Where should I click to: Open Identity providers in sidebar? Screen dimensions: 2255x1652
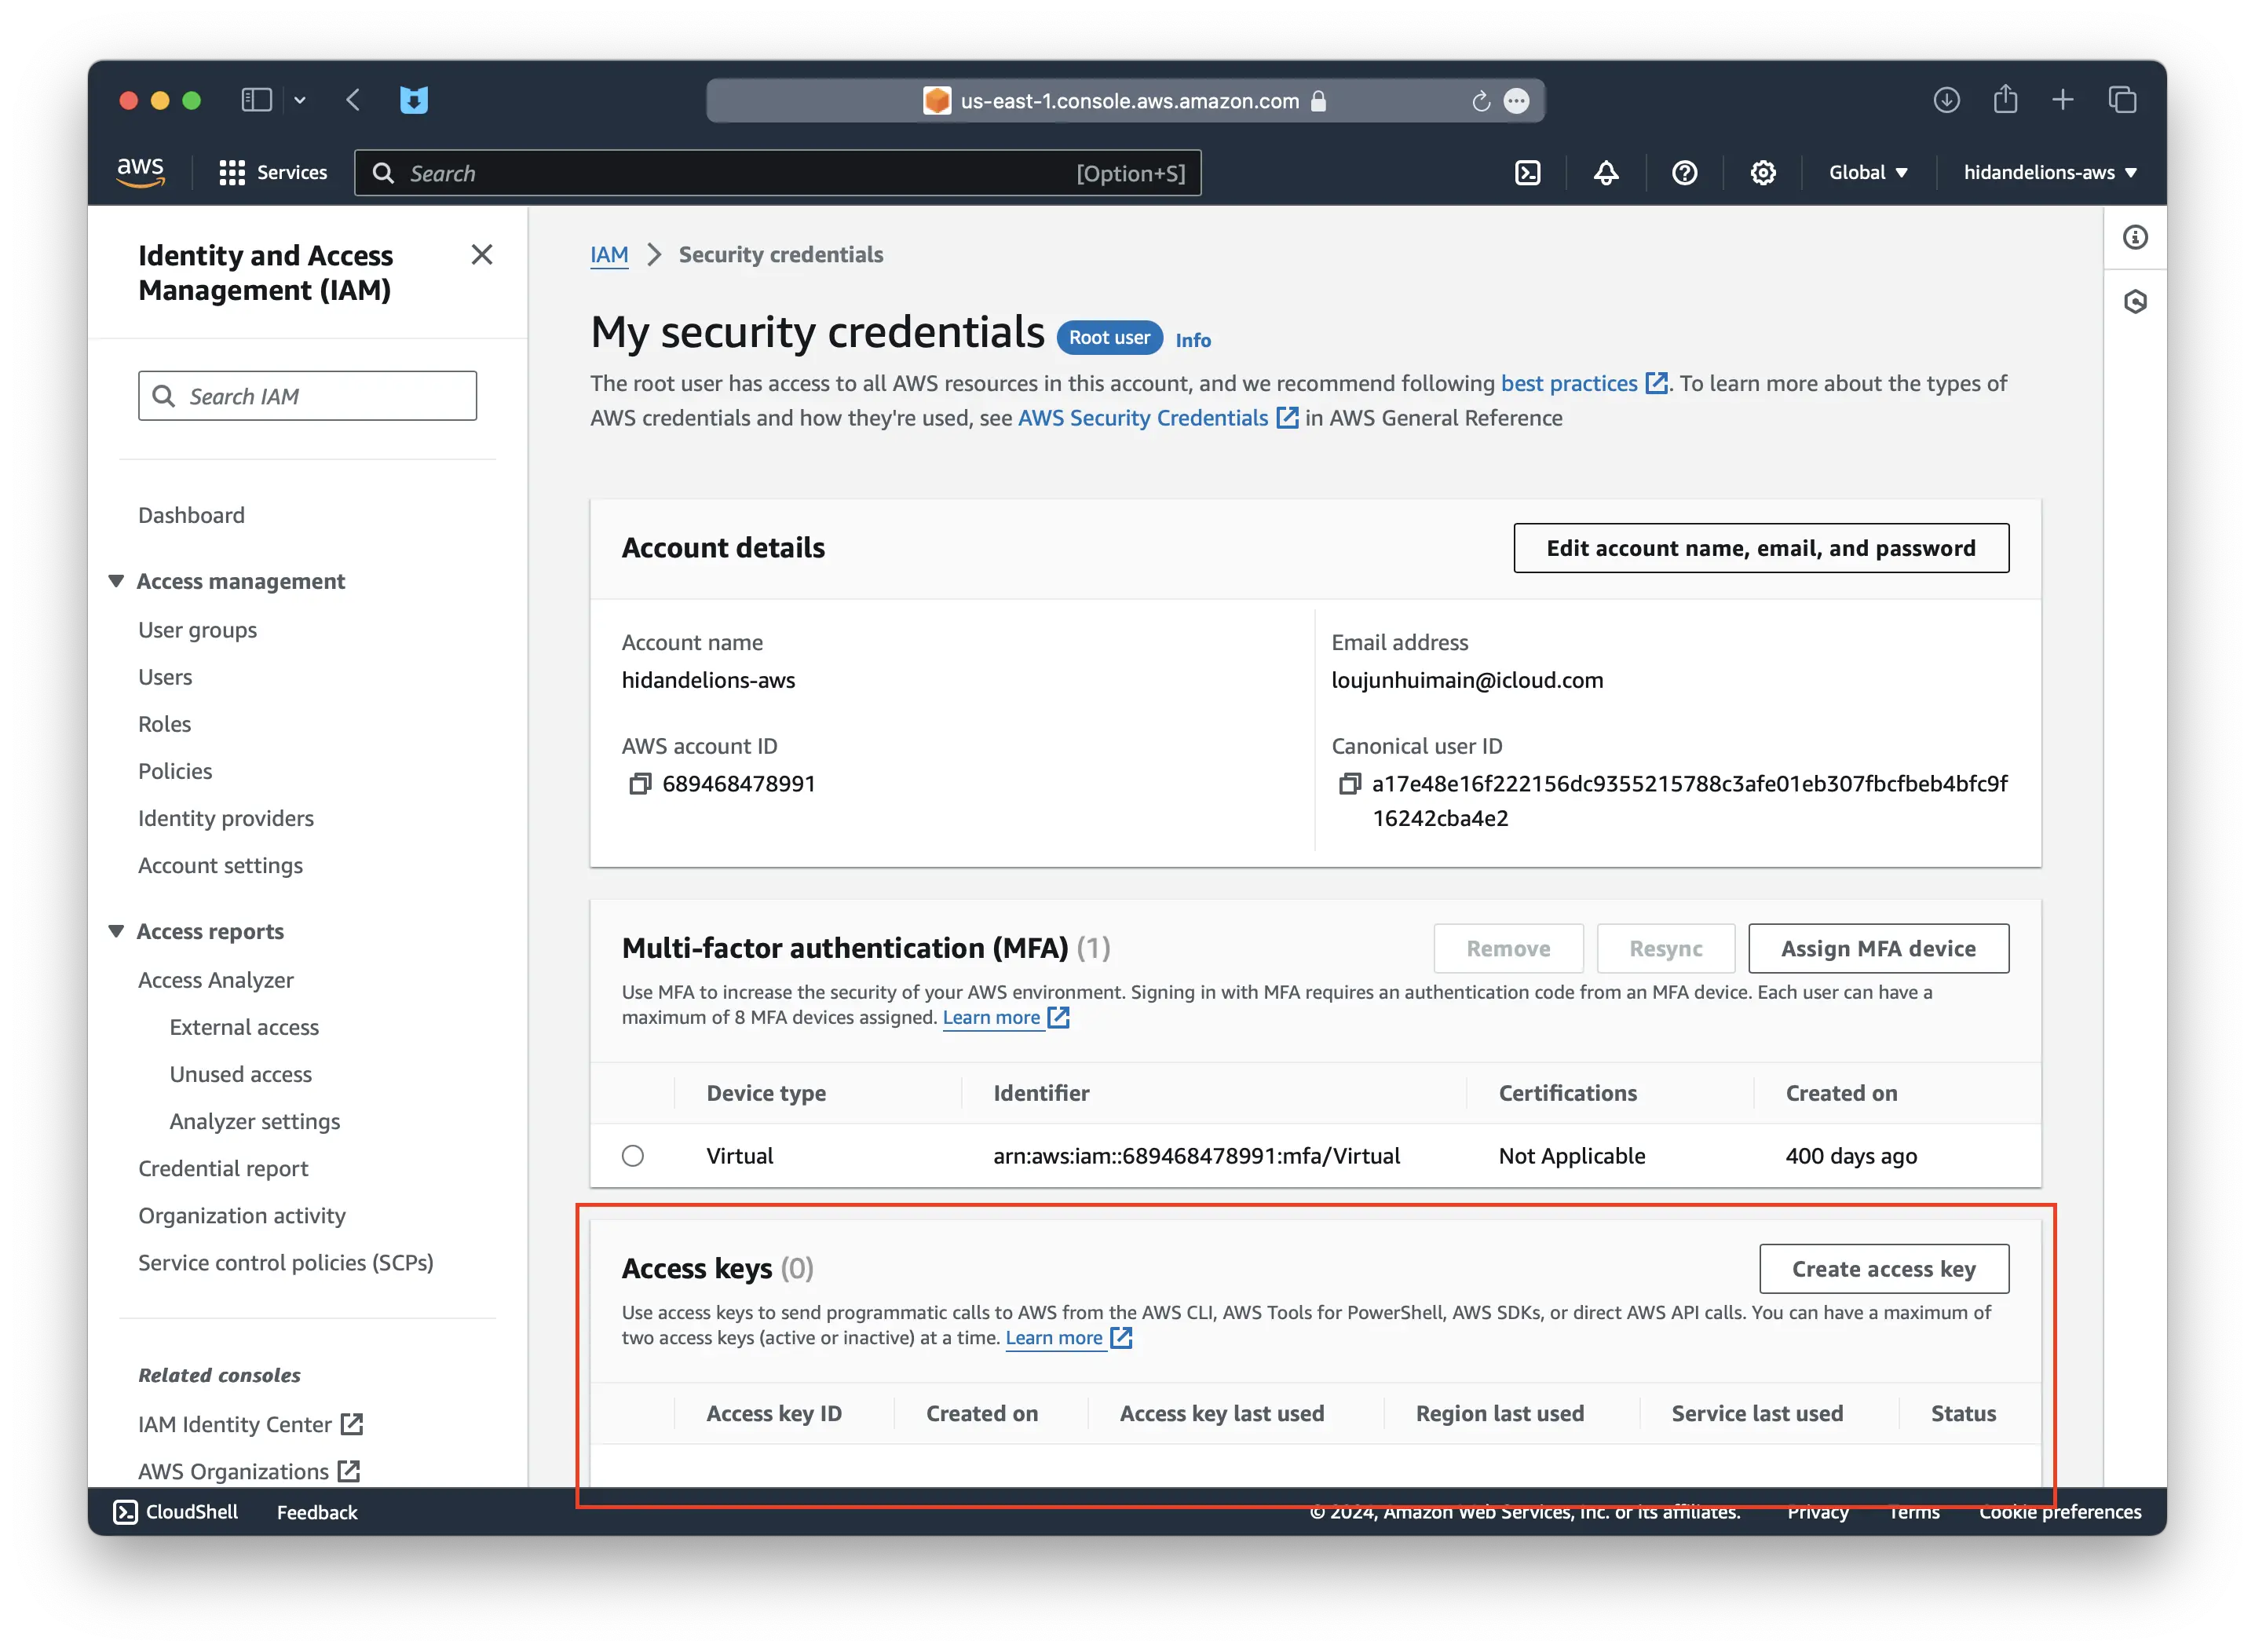(x=226, y=818)
